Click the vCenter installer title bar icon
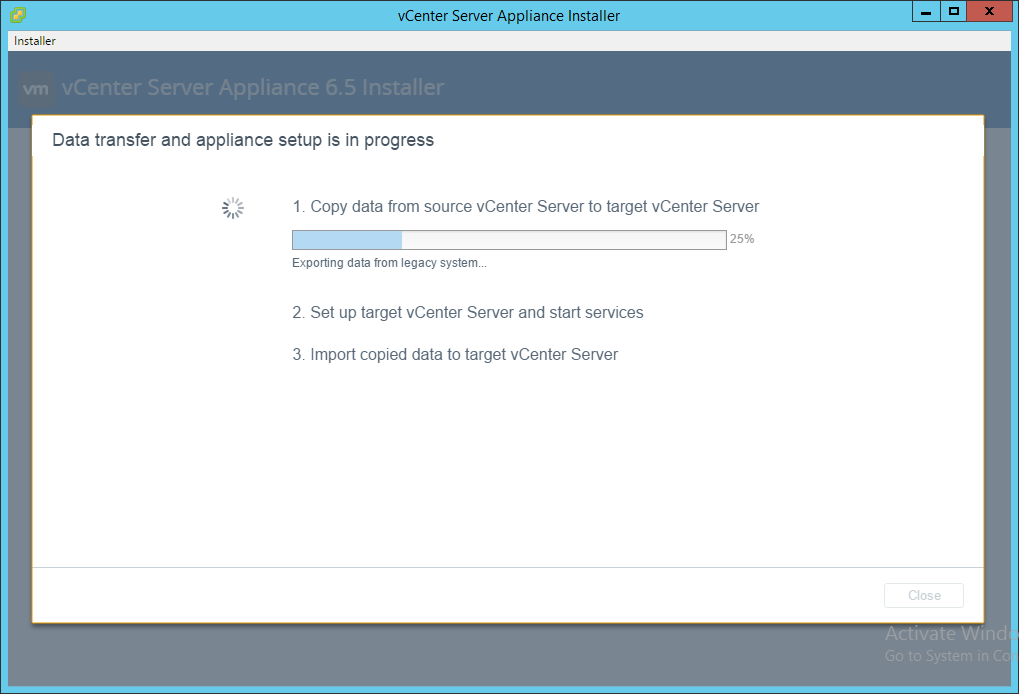 [18, 14]
